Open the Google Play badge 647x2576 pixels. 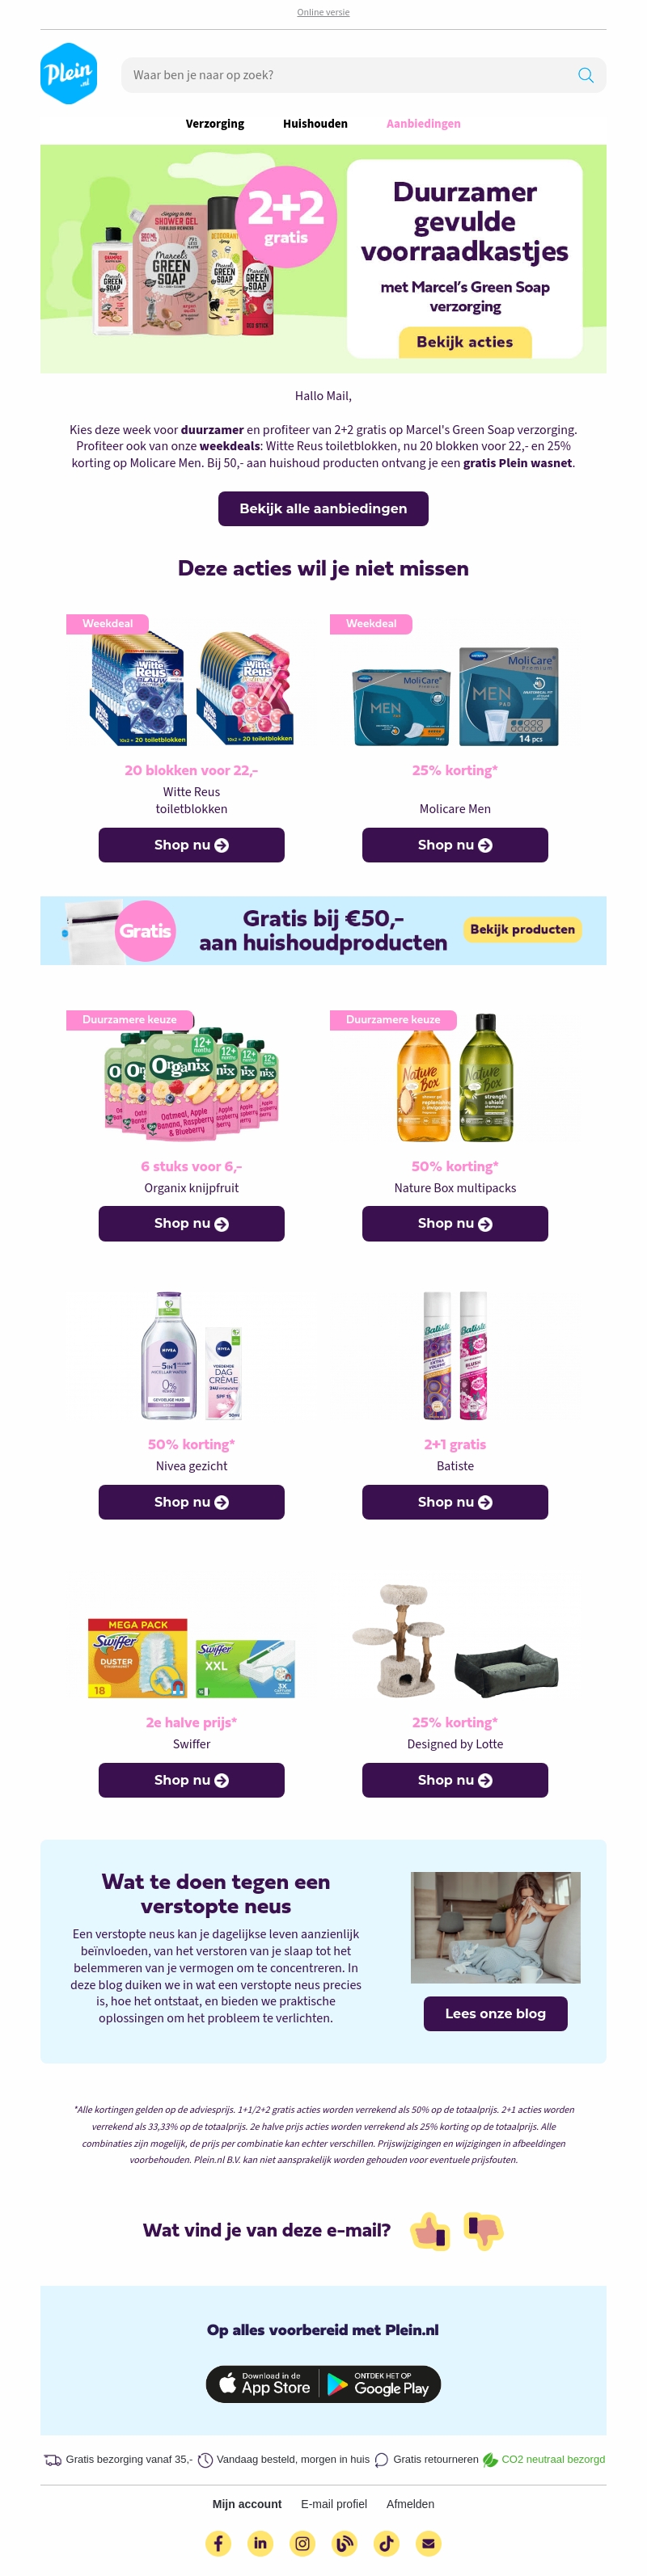pyautogui.click(x=380, y=2383)
